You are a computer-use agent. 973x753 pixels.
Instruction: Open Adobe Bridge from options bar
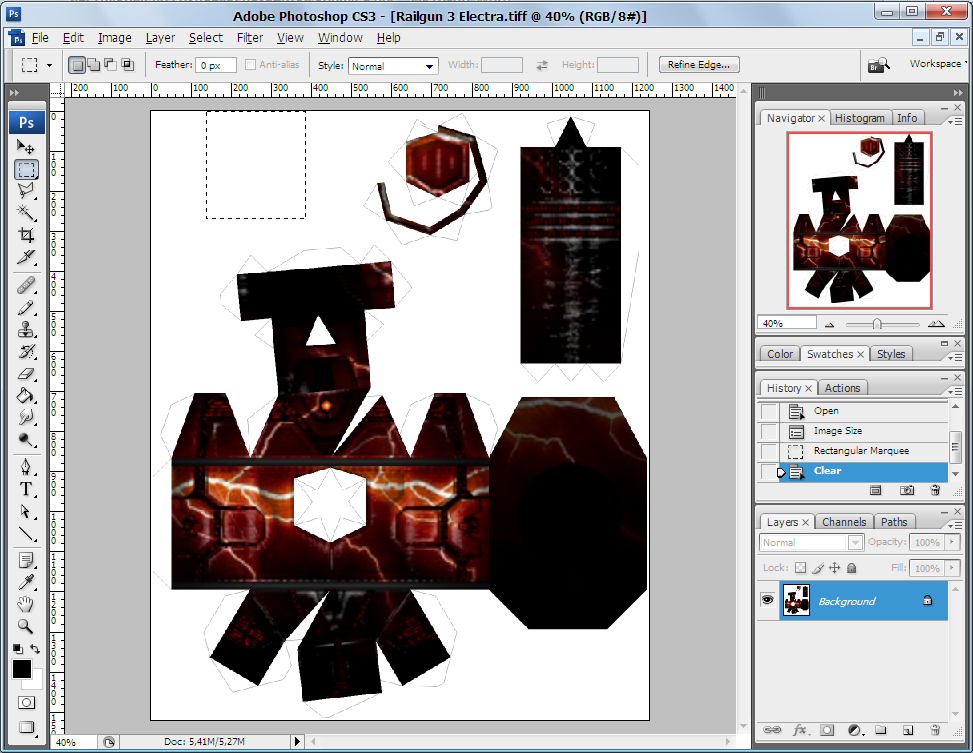click(x=879, y=65)
